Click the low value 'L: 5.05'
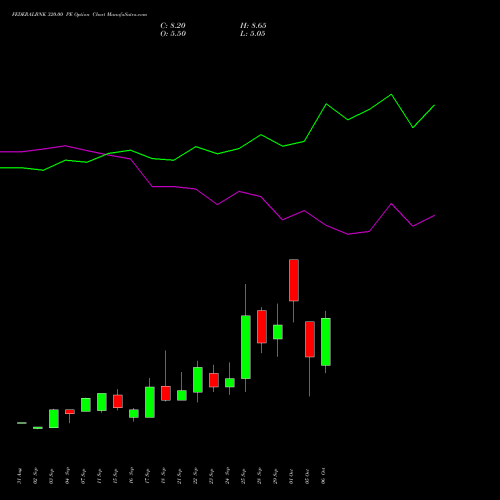The image size is (500, 500). pos(253,34)
